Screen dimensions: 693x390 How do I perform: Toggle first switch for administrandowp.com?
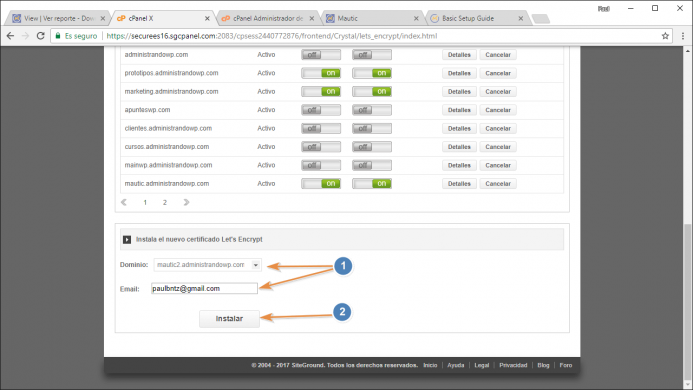click(x=321, y=55)
